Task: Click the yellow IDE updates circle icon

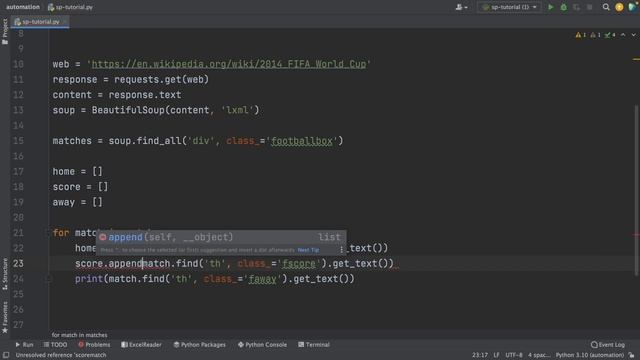Action: [619, 7]
